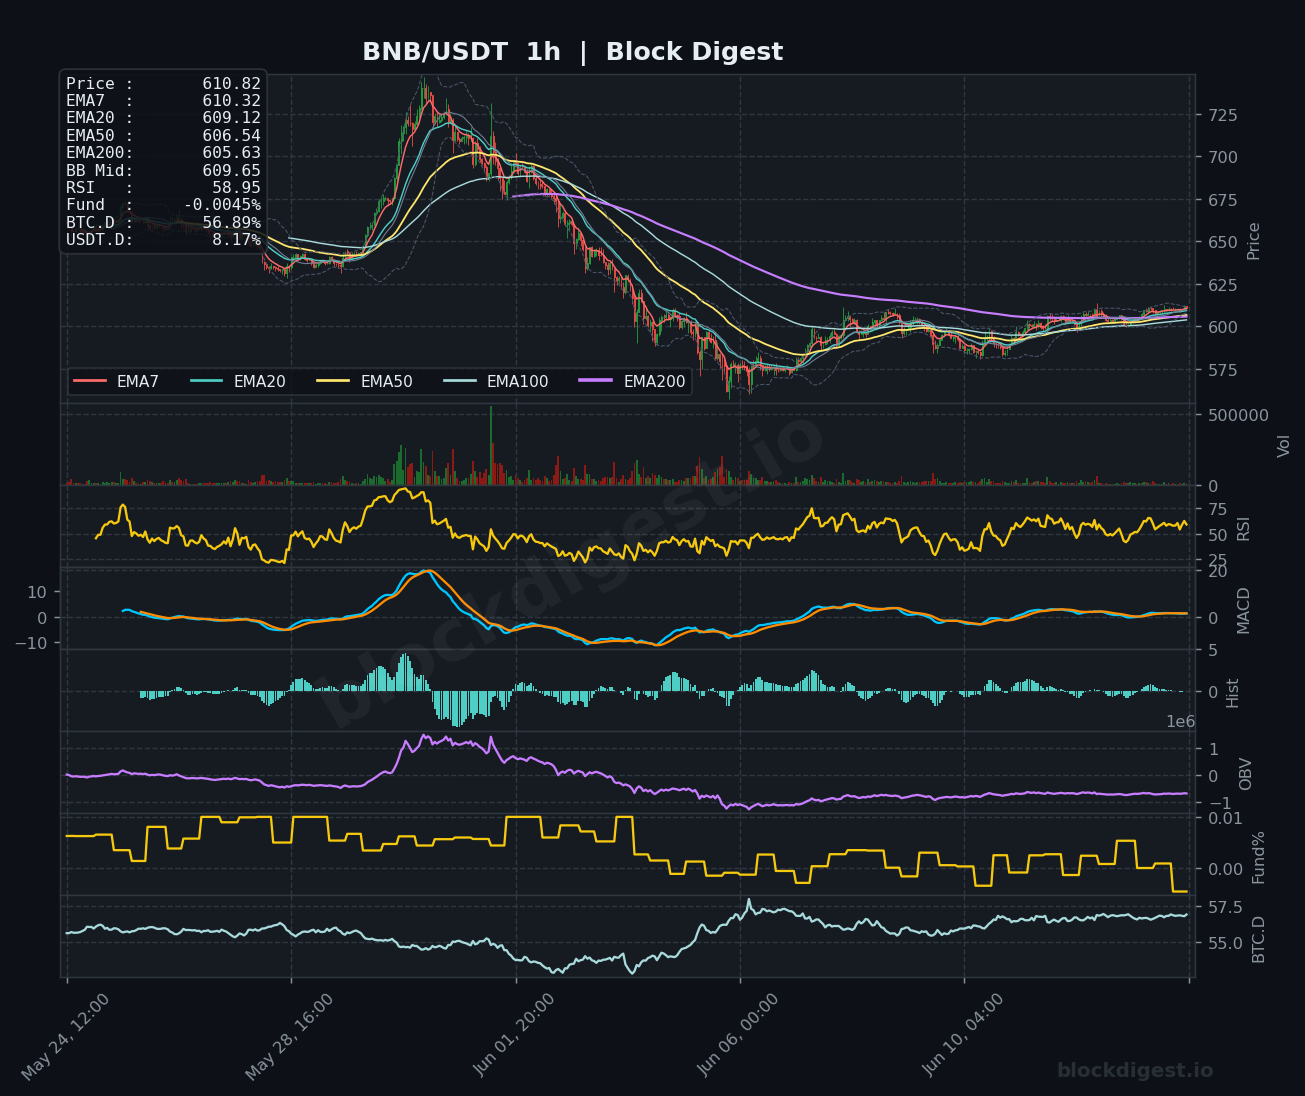1305x1096 pixels.
Task: Click the BB Mid value 609.65 row
Action: point(163,170)
